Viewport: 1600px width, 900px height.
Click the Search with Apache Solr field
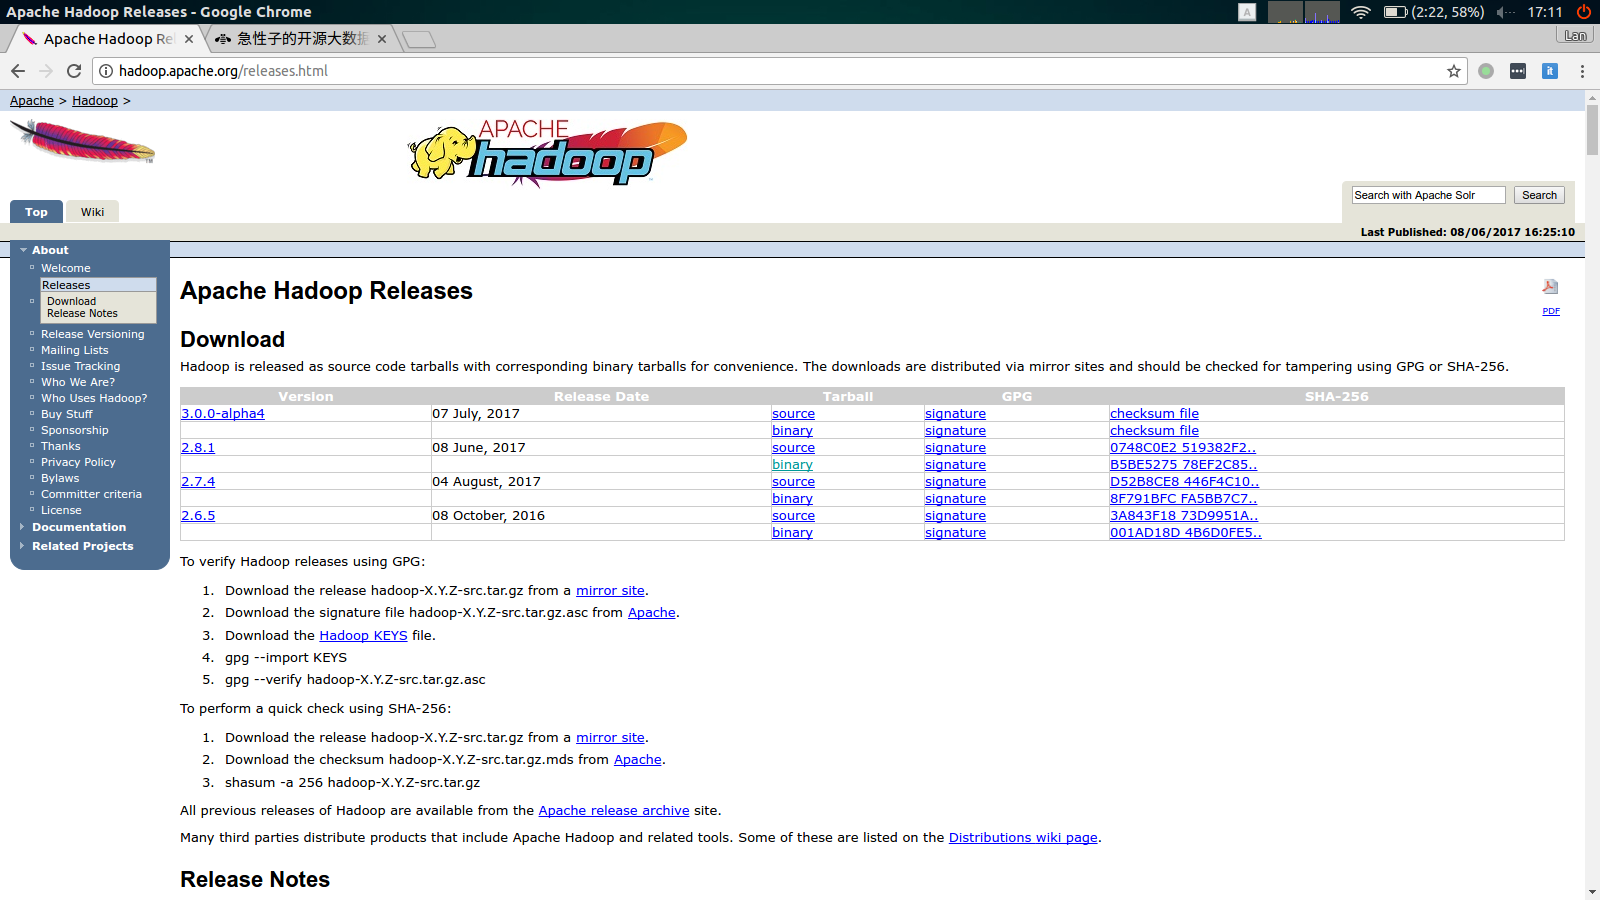tap(1428, 195)
